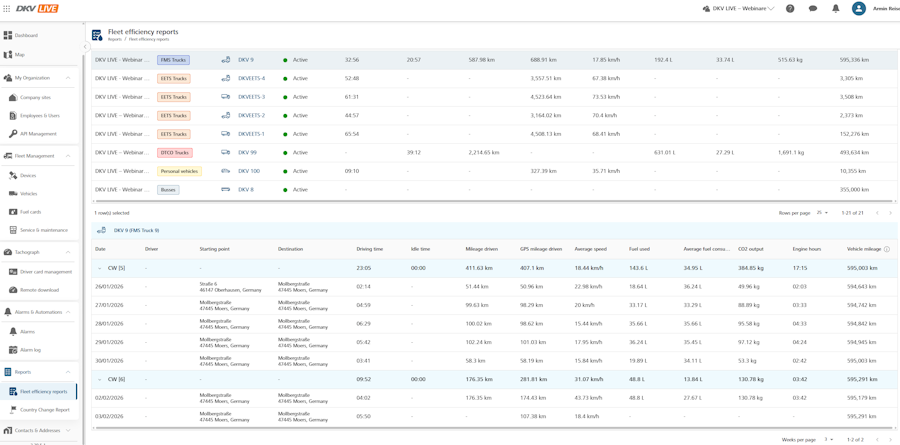Open the help question mark icon

point(790,9)
